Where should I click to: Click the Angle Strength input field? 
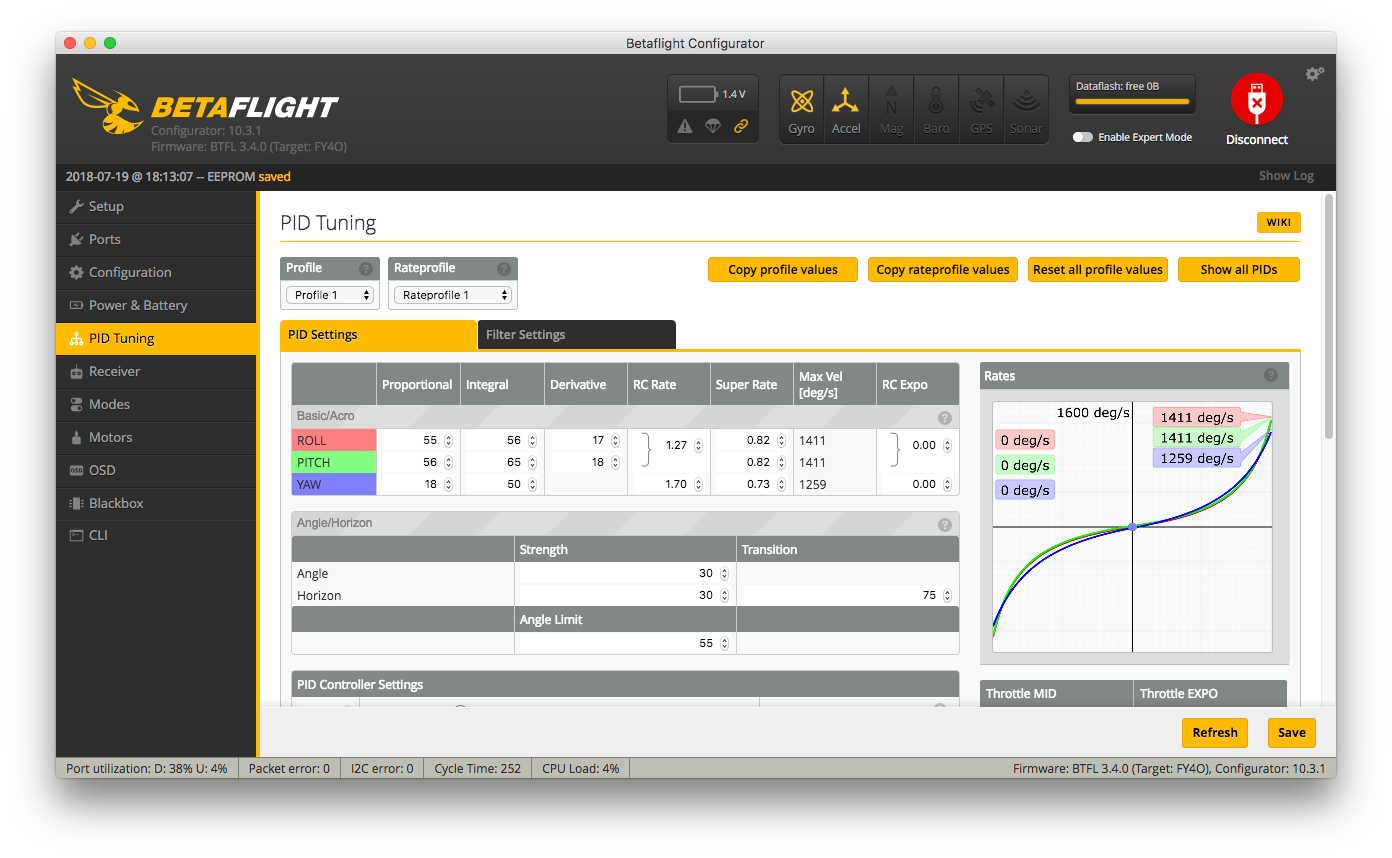pyautogui.click(x=625, y=574)
